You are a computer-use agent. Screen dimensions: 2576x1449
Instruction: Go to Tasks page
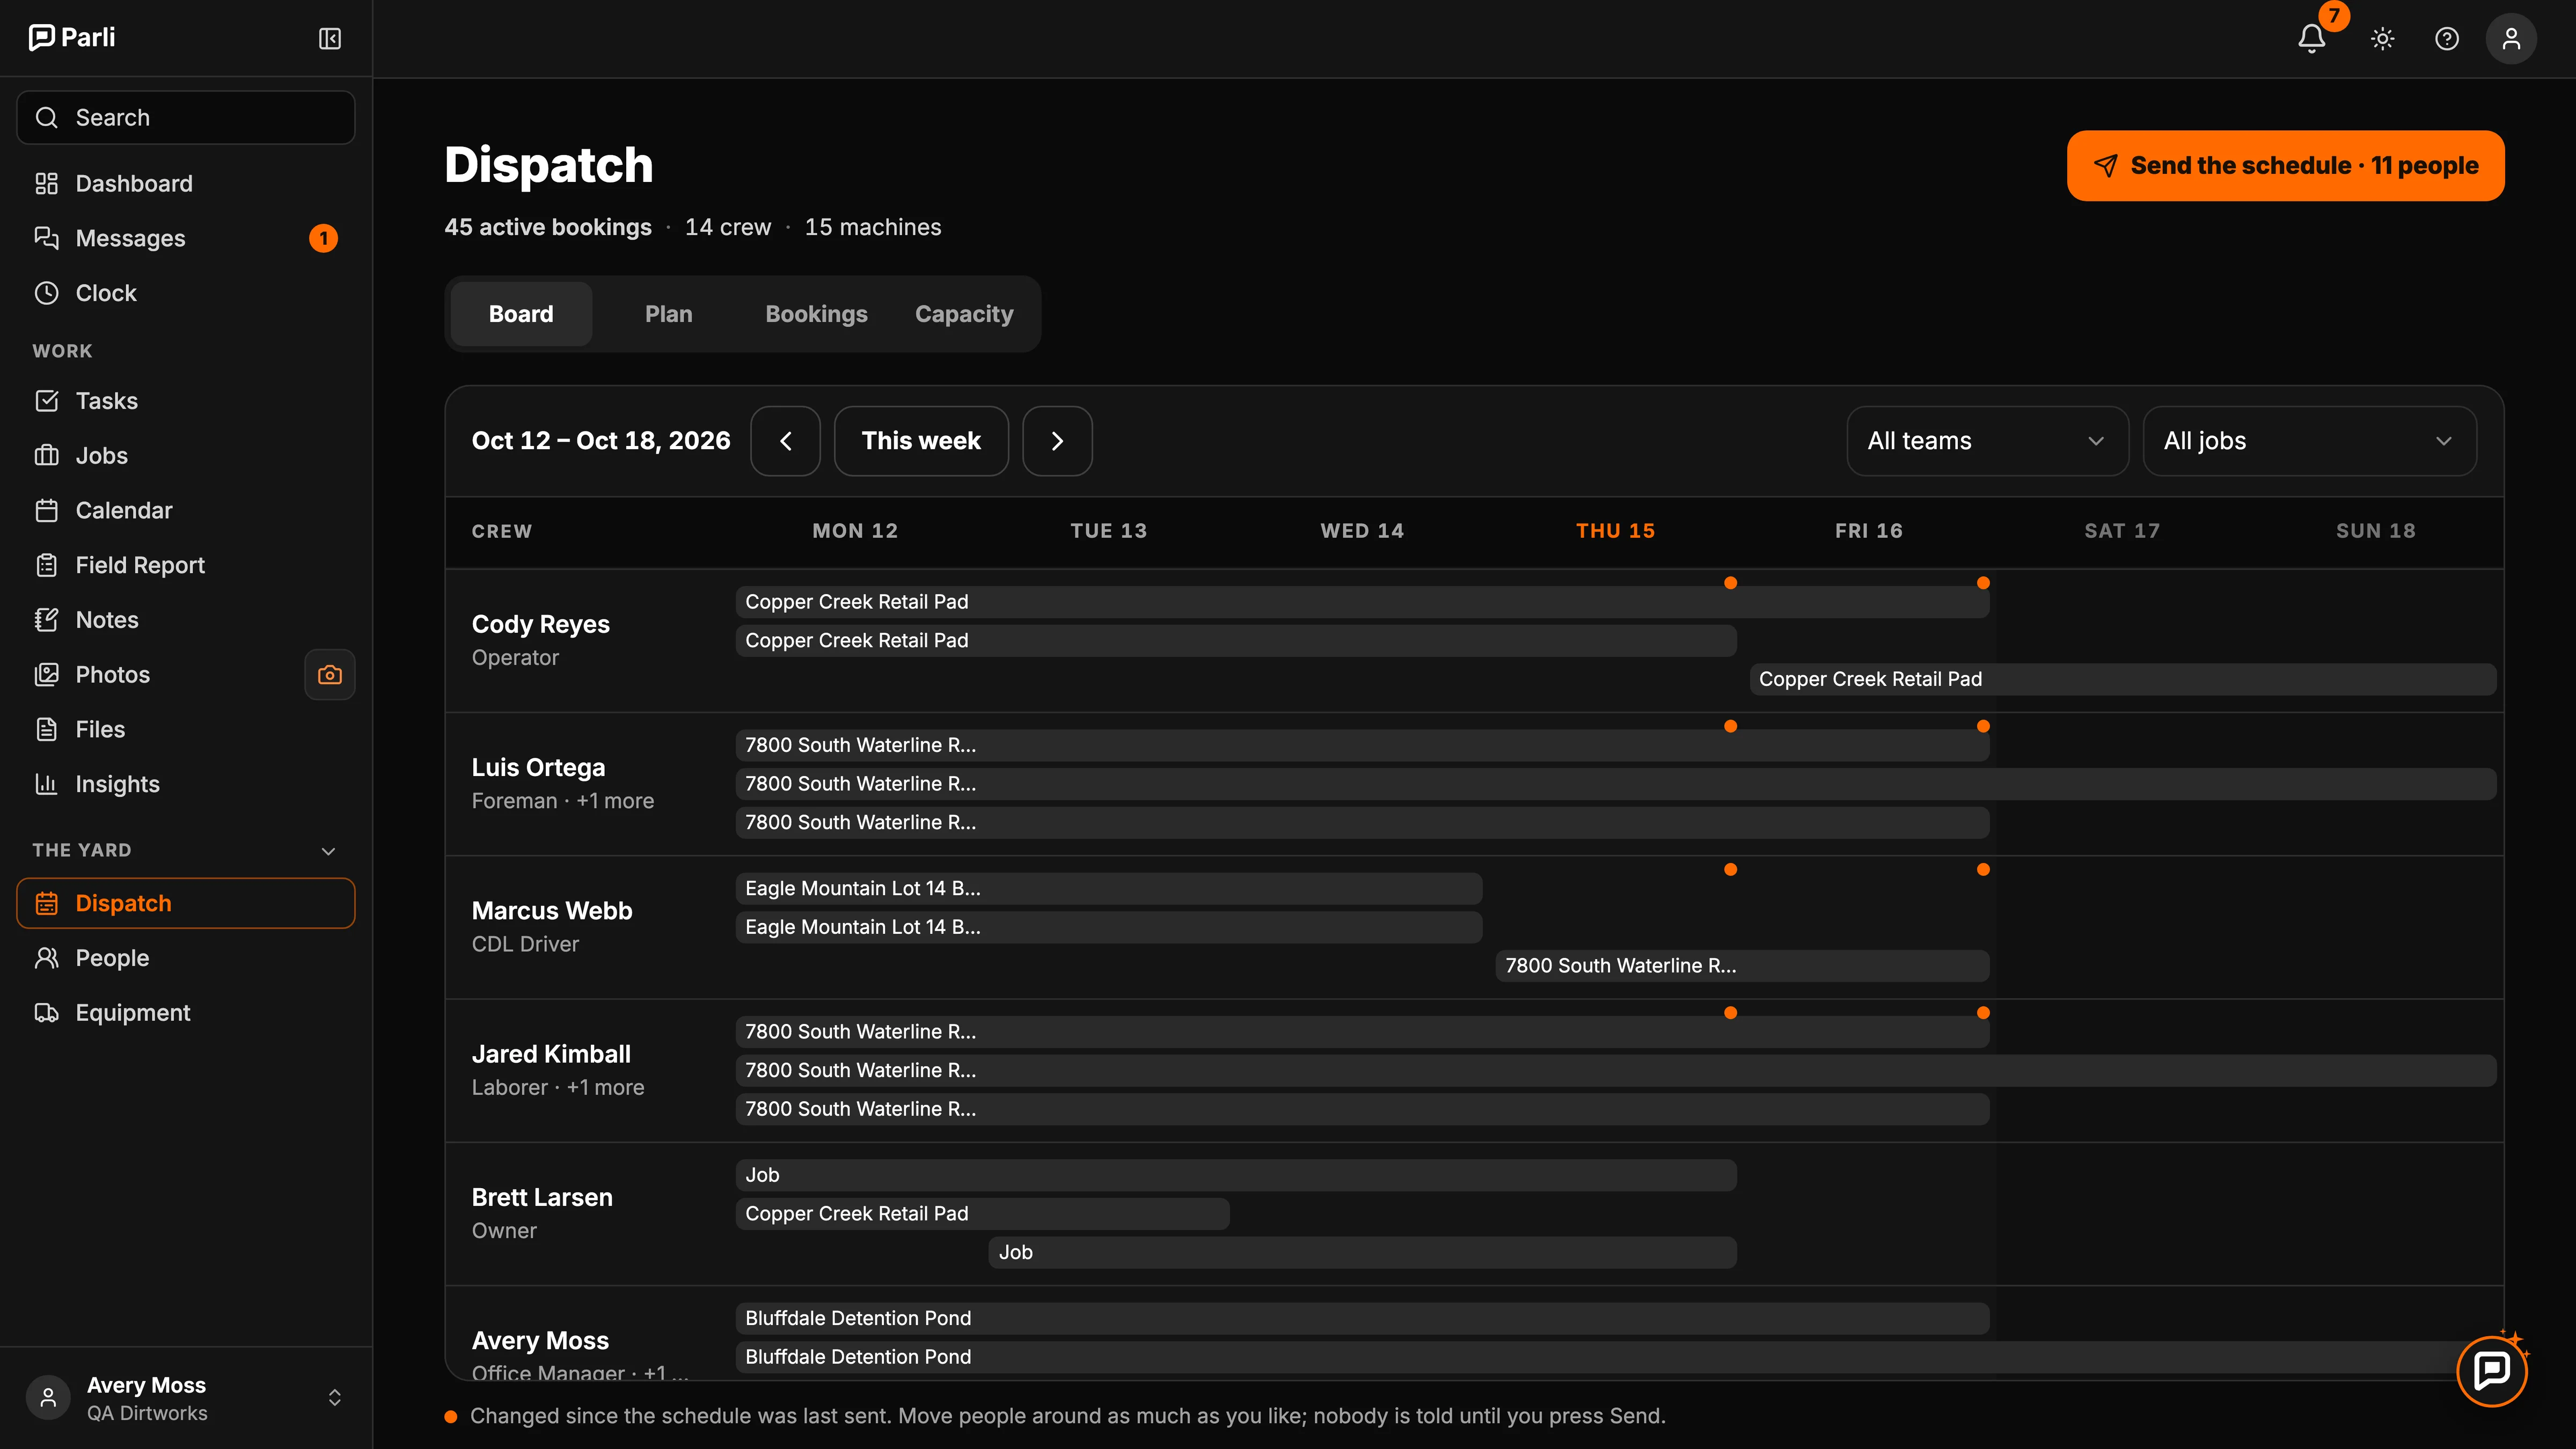tap(186, 401)
